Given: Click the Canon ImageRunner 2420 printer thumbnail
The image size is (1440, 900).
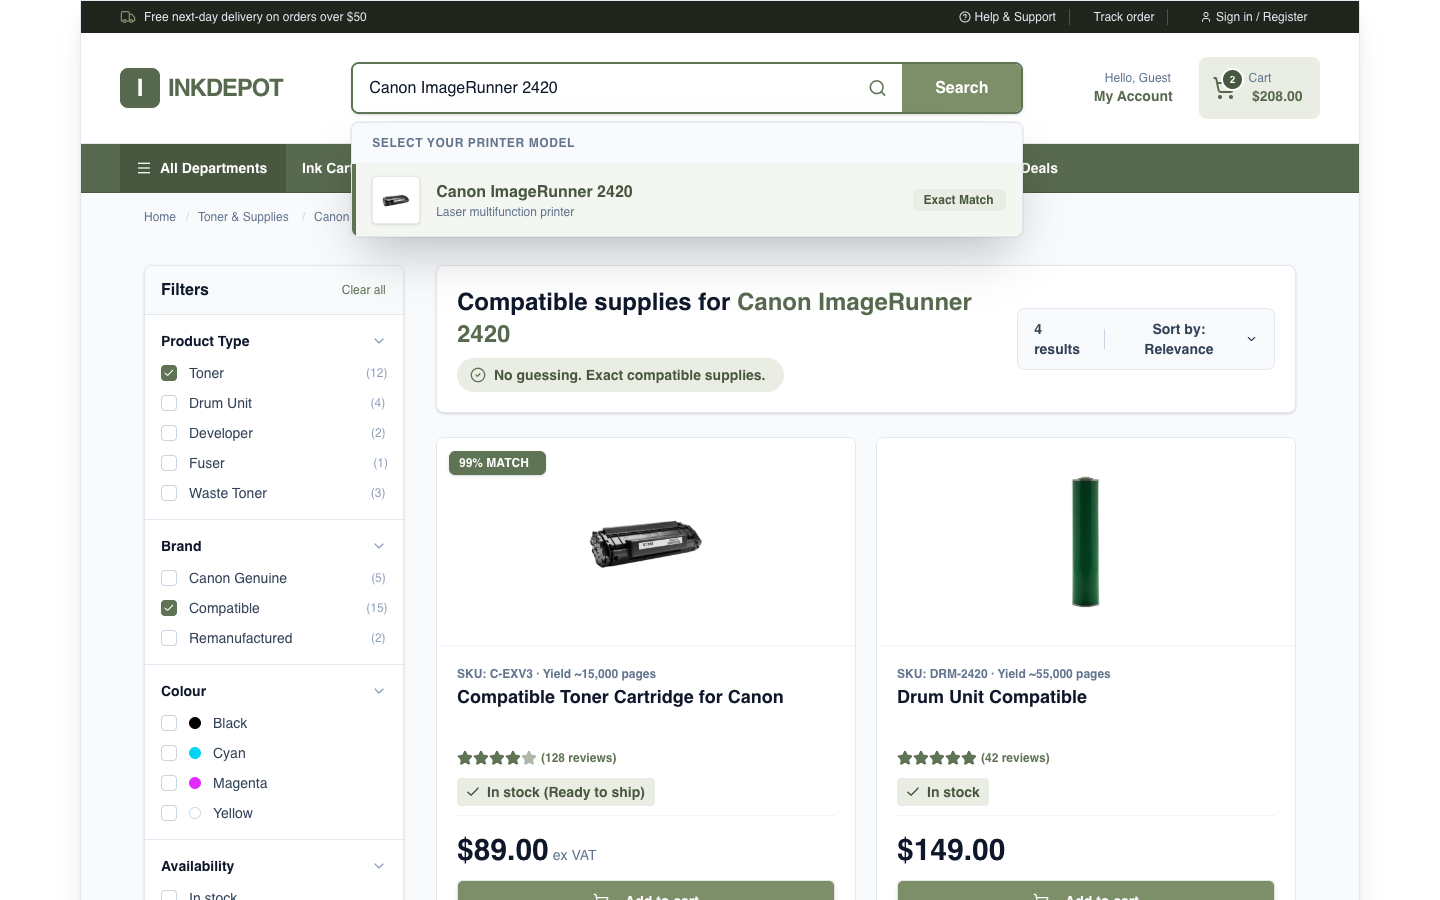Looking at the screenshot, I should pyautogui.click(x=396, y=200).
